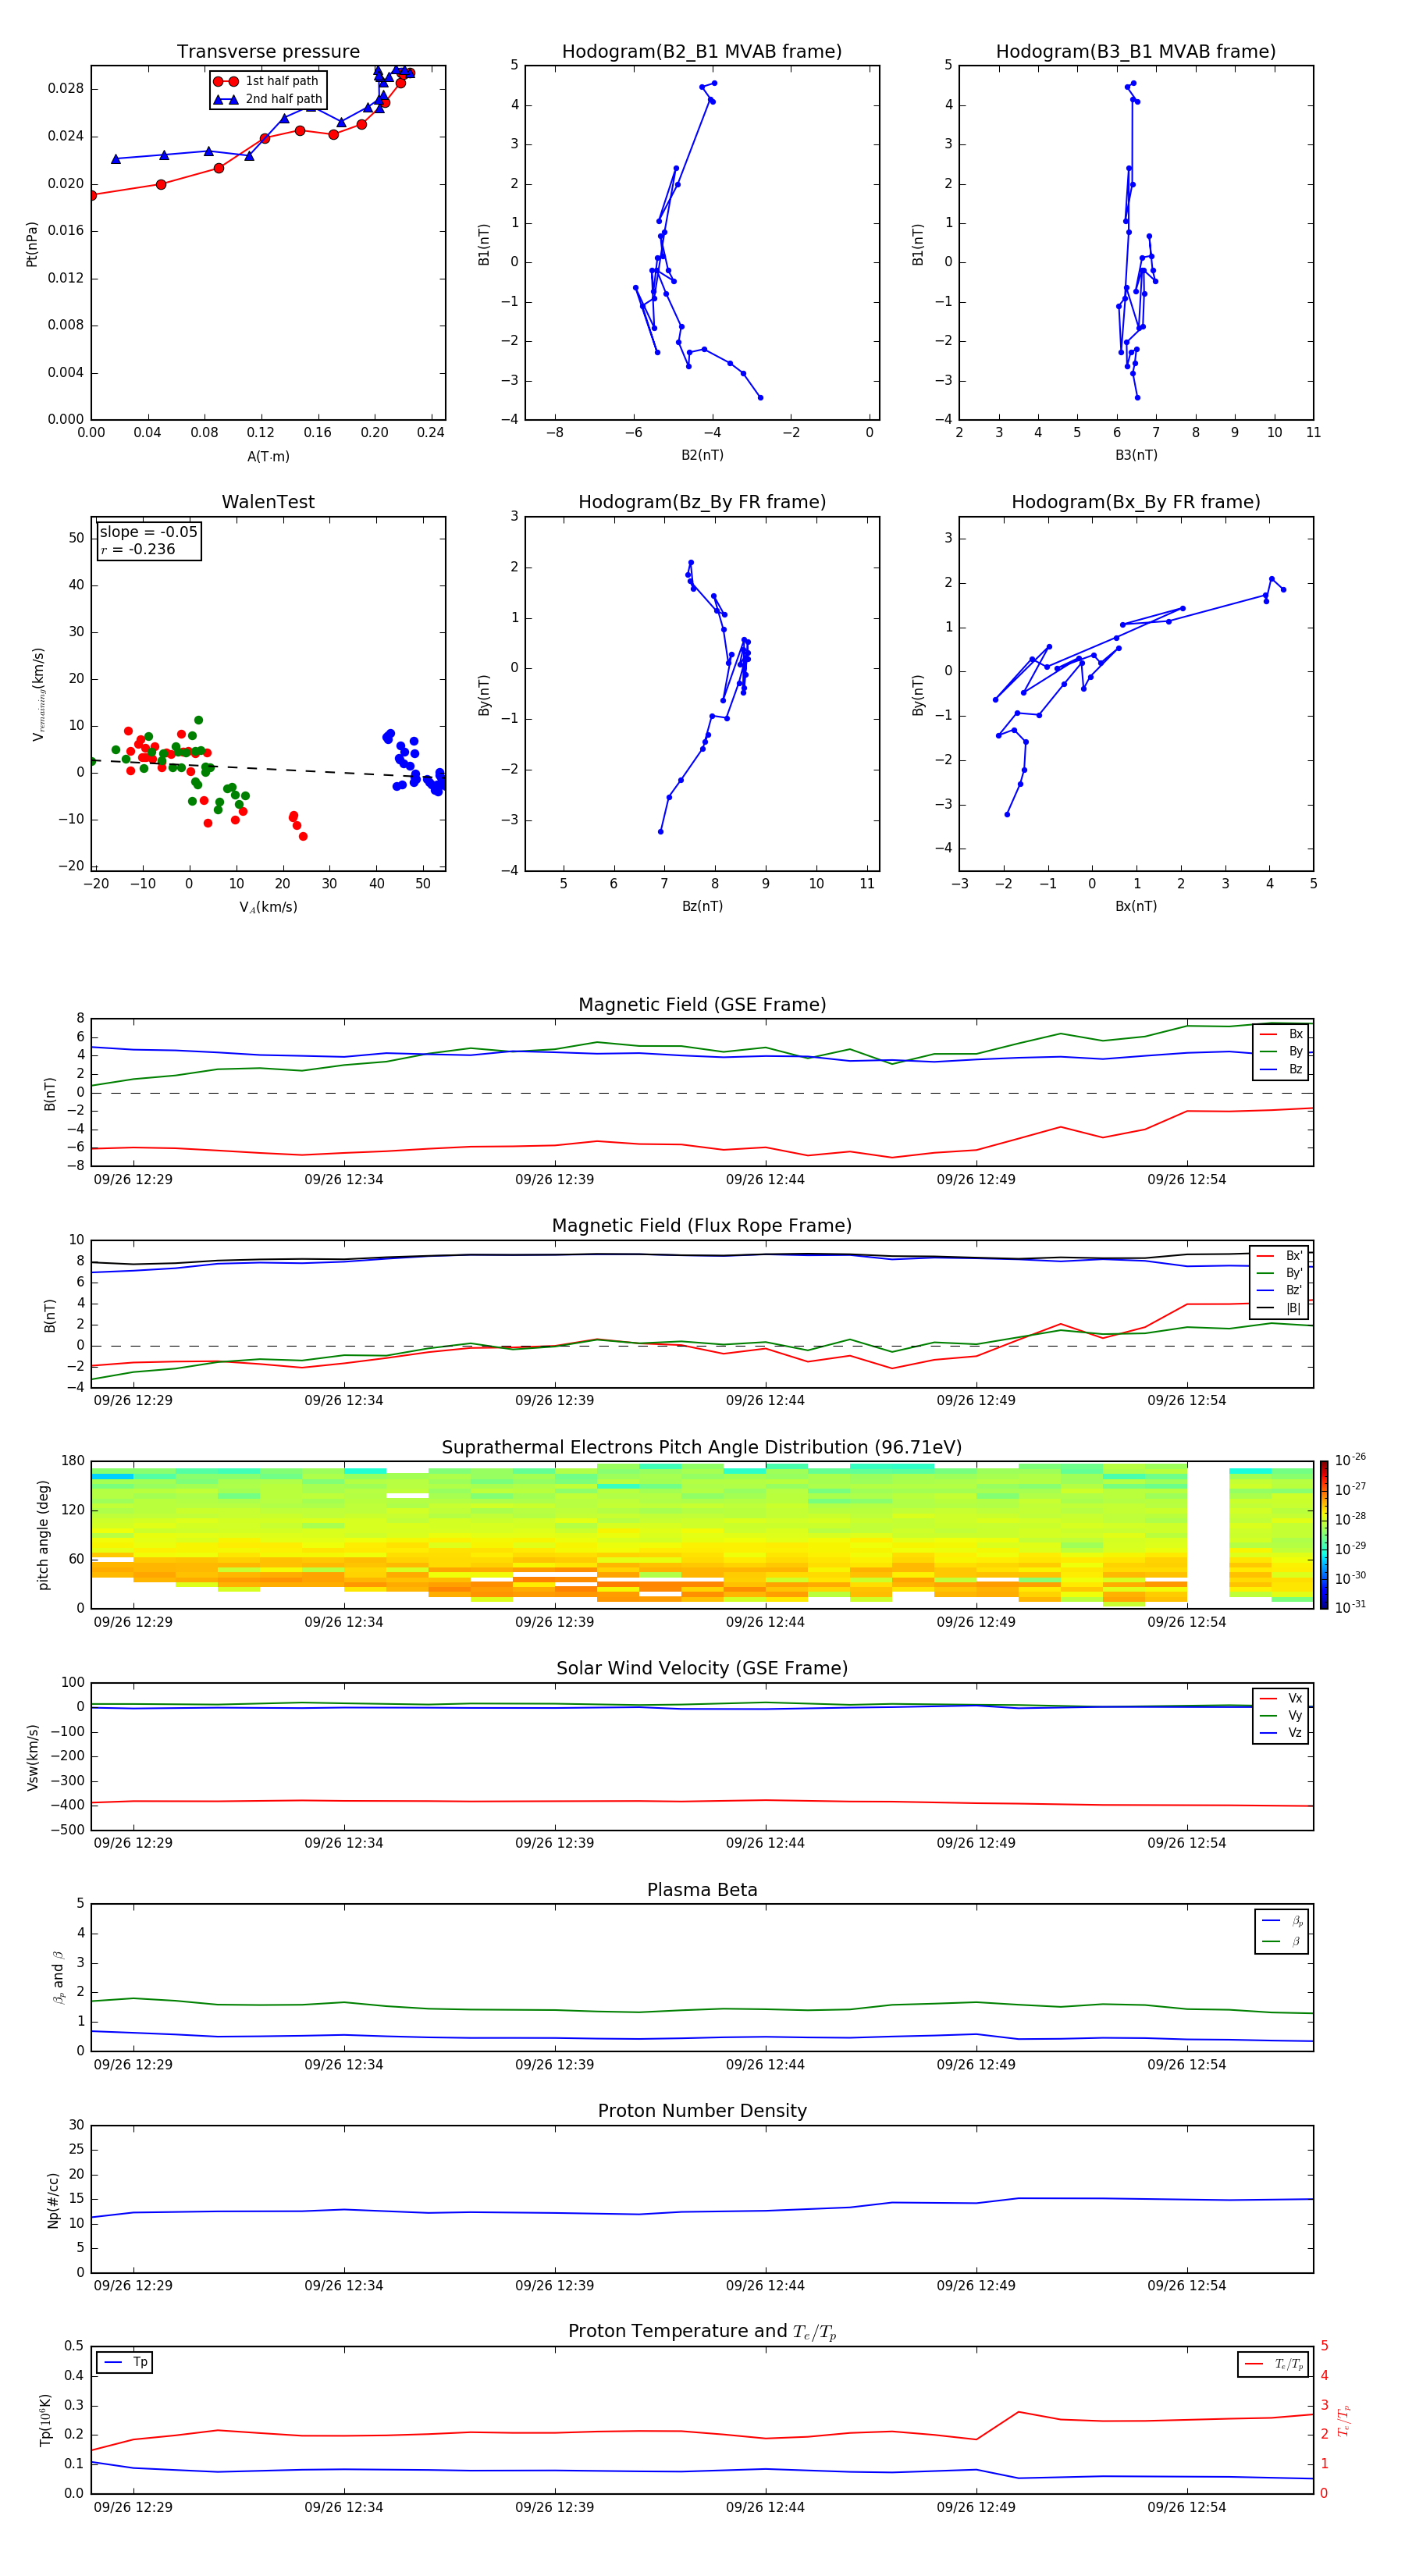Click the 'Suprathermal Electrons Pitch Angle Distribution' title
The width and height of the screenshot is (1405, 2576).
(x=702, y=1447)
